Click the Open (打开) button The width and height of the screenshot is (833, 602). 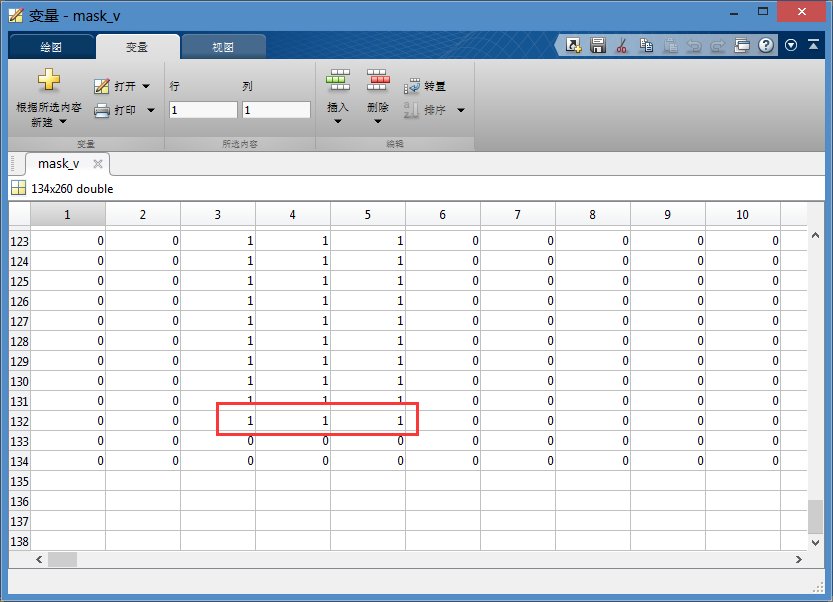pos(115,86)
